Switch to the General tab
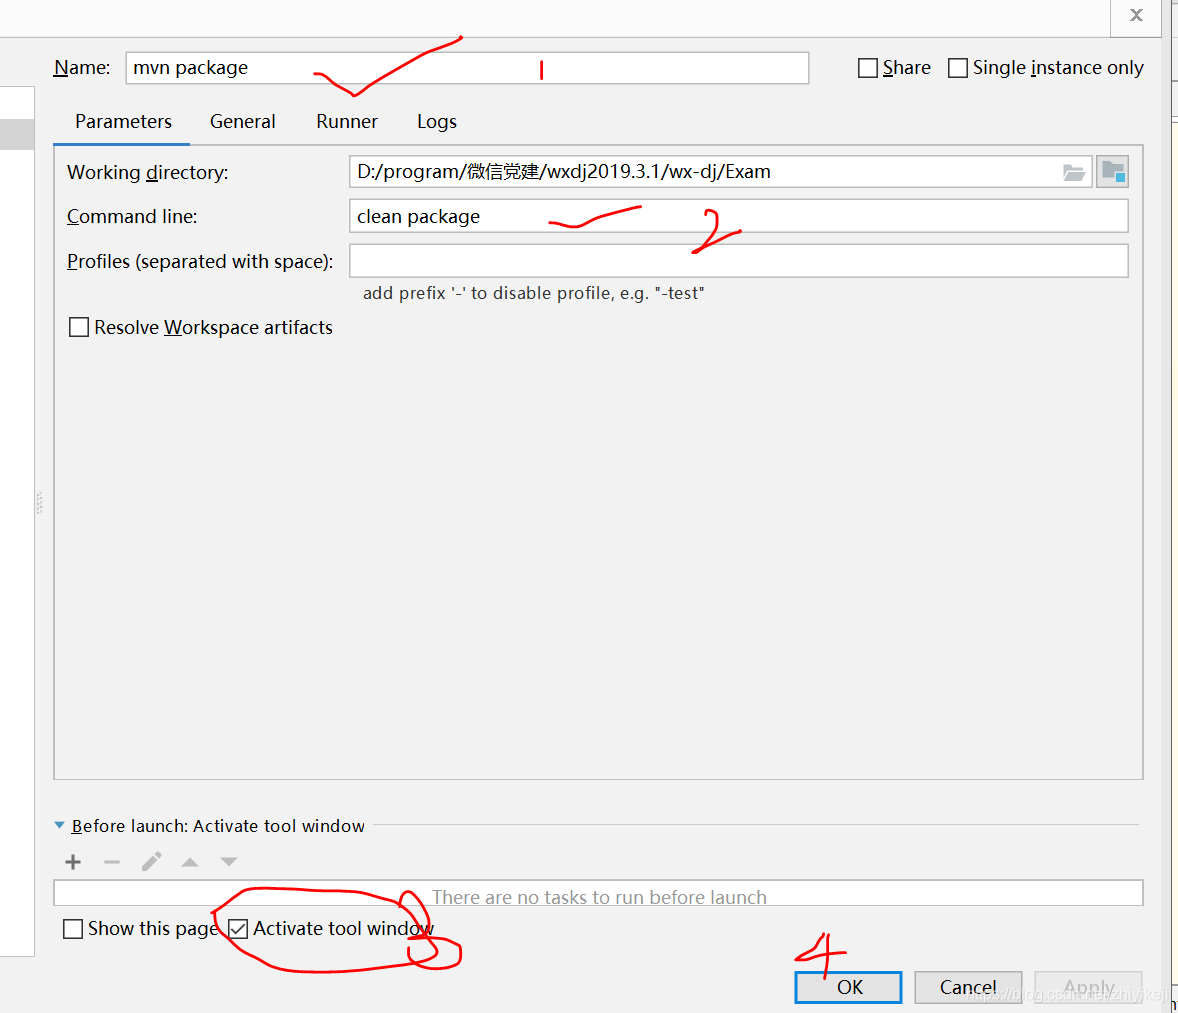 243,122
